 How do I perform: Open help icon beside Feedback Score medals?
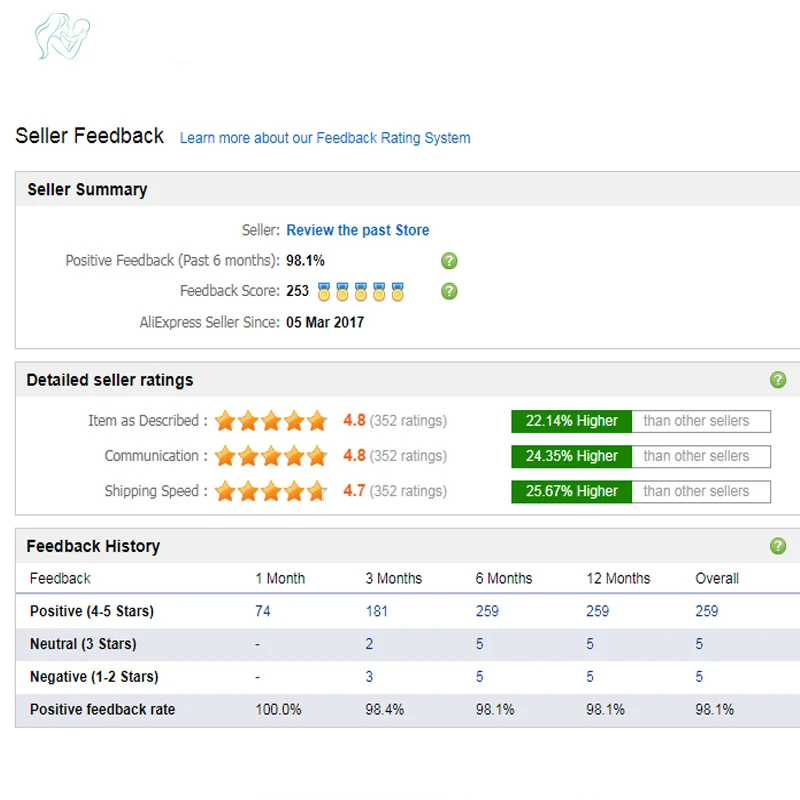click(449, 291)
